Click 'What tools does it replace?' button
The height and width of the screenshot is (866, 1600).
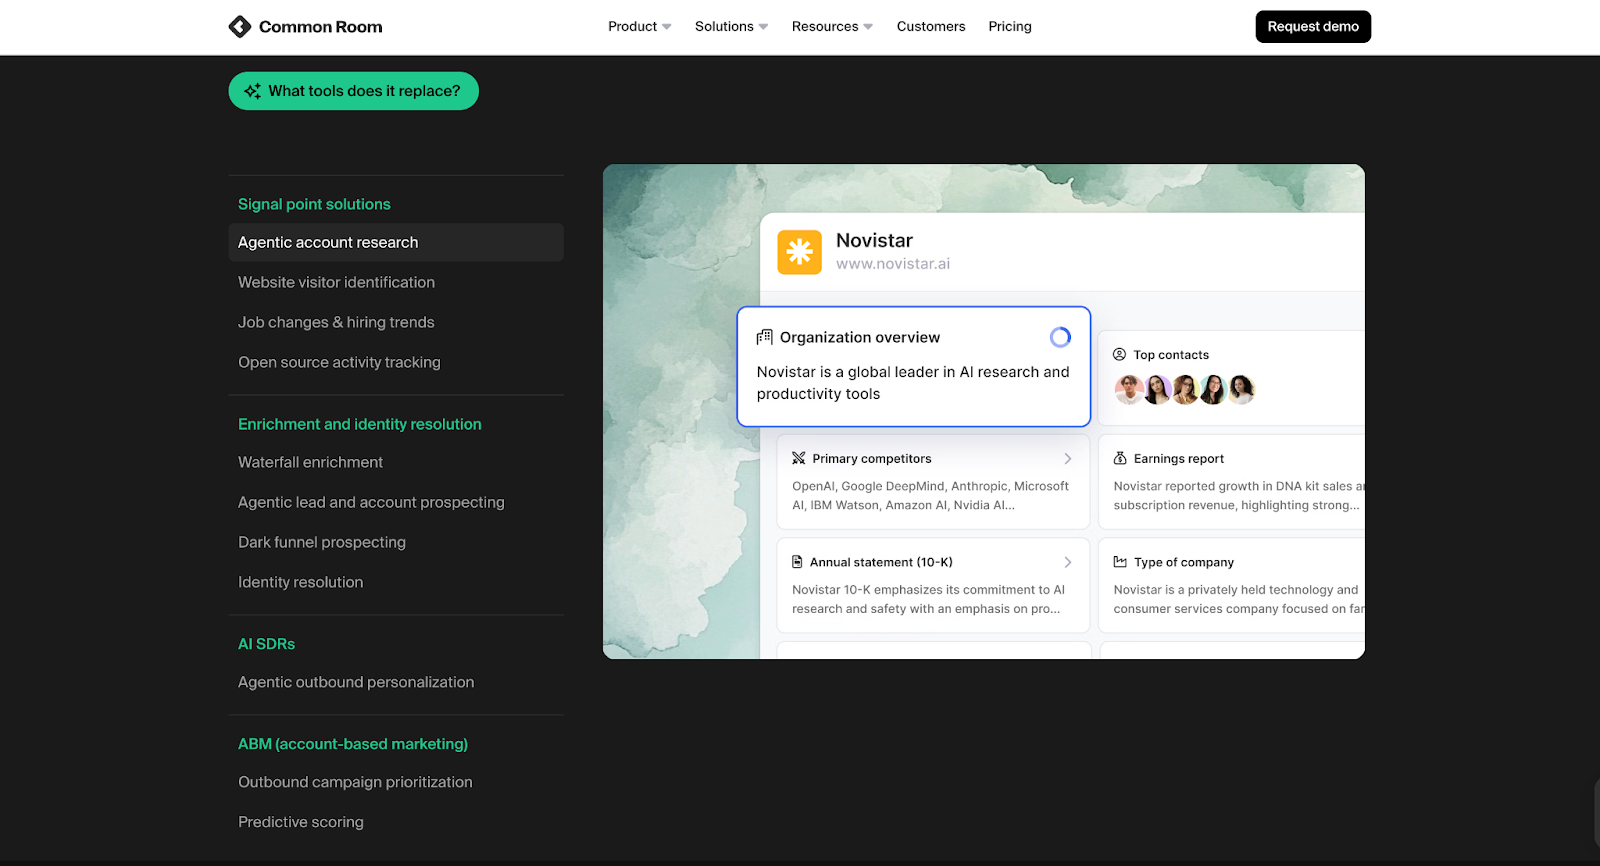click(353, 91)
